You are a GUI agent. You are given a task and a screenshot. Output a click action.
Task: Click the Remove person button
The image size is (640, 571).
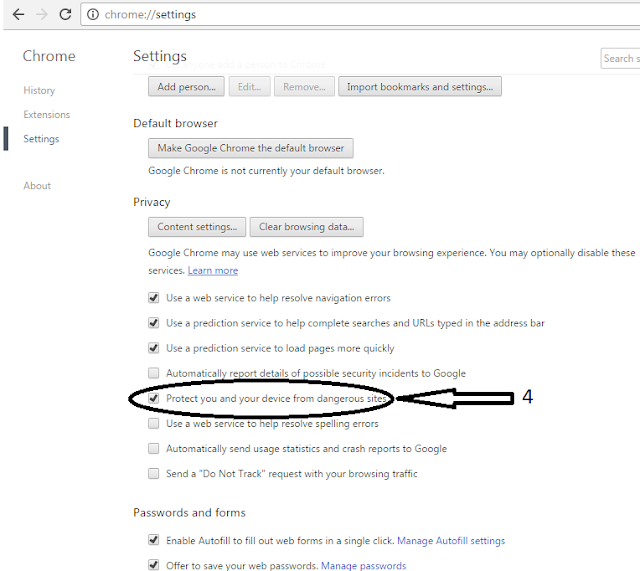pos(304,87)
